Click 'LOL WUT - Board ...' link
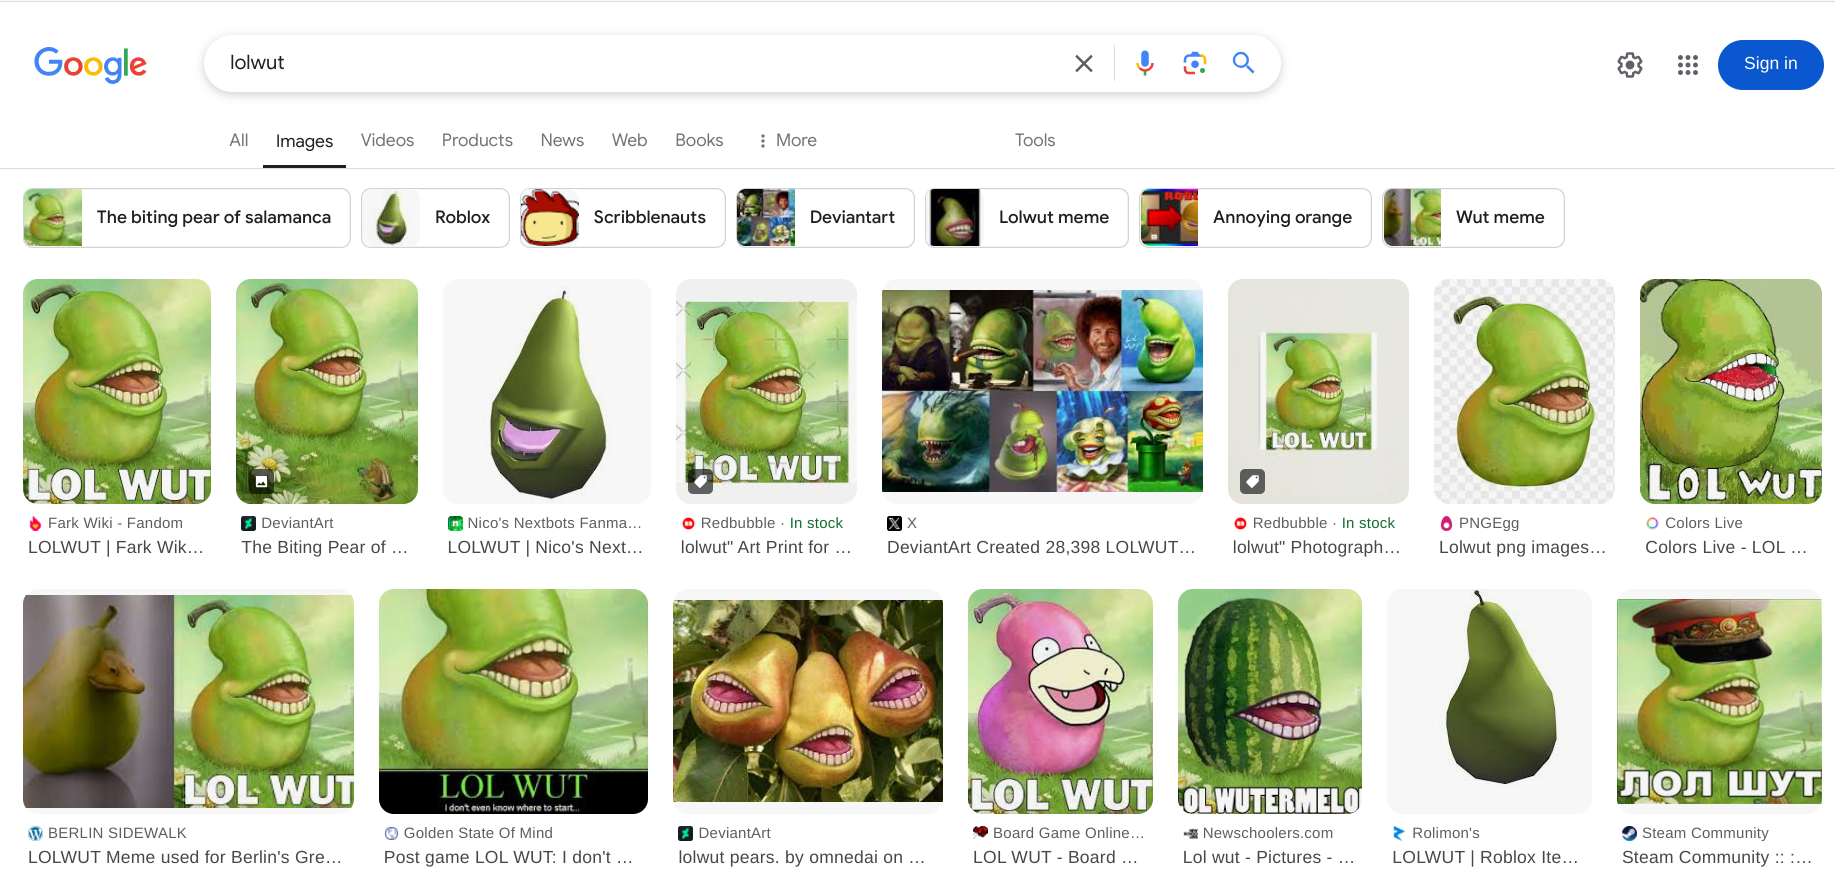 coord(1055,857)
